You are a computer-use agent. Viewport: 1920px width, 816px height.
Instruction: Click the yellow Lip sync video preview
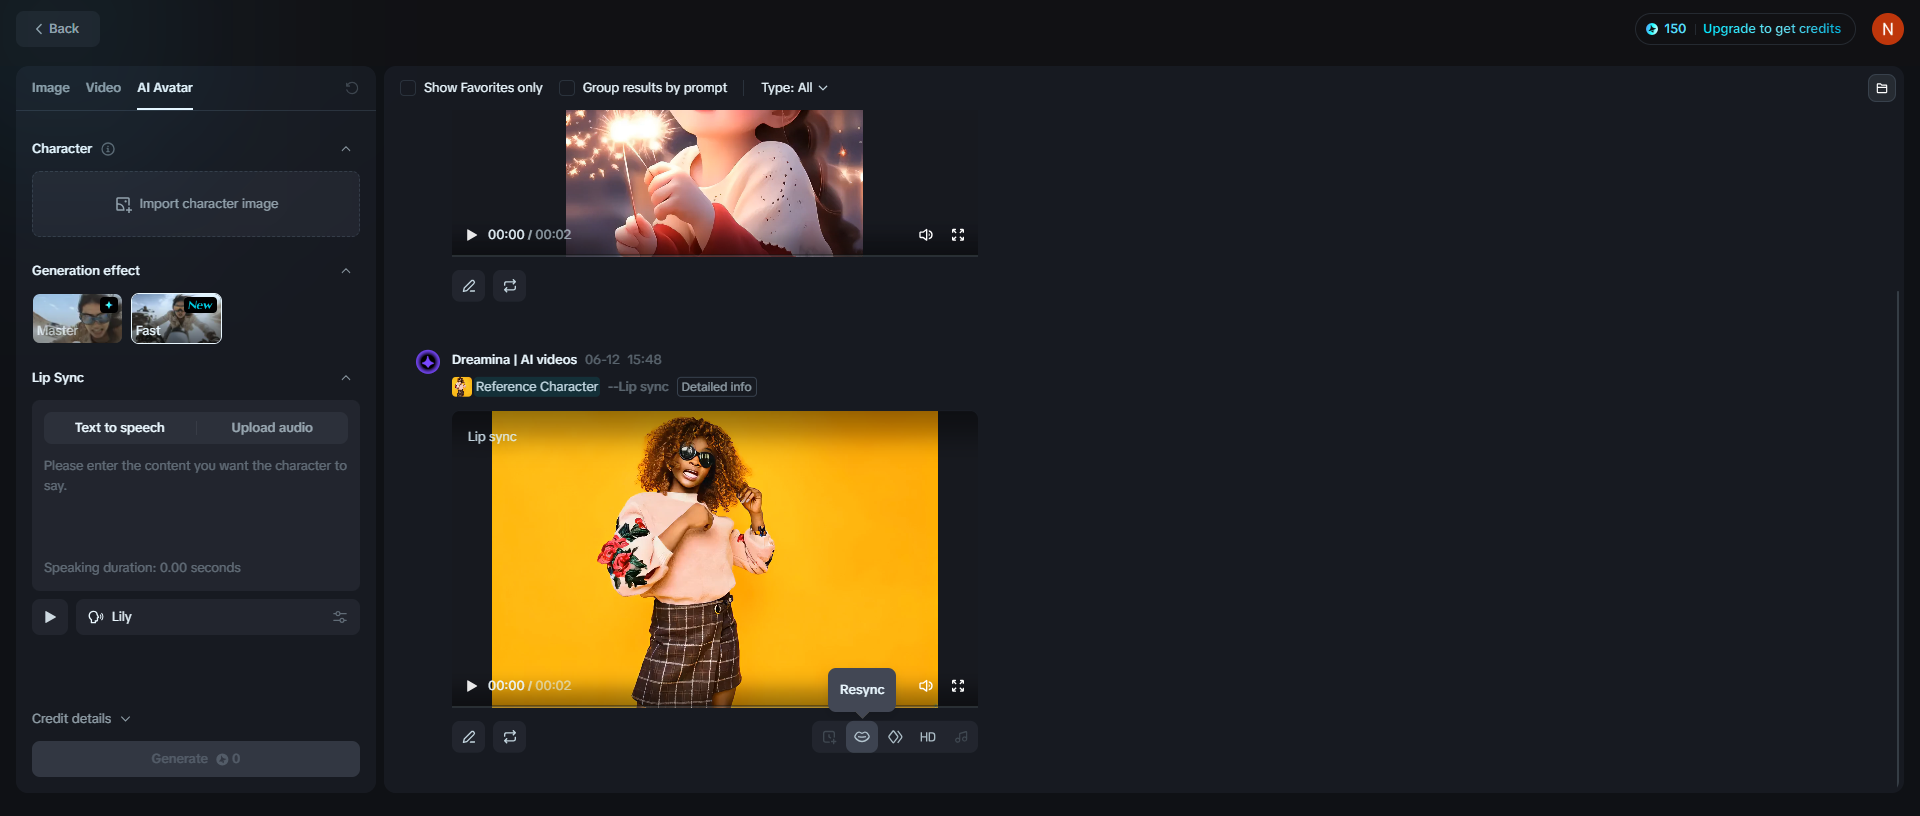(715, 559)
